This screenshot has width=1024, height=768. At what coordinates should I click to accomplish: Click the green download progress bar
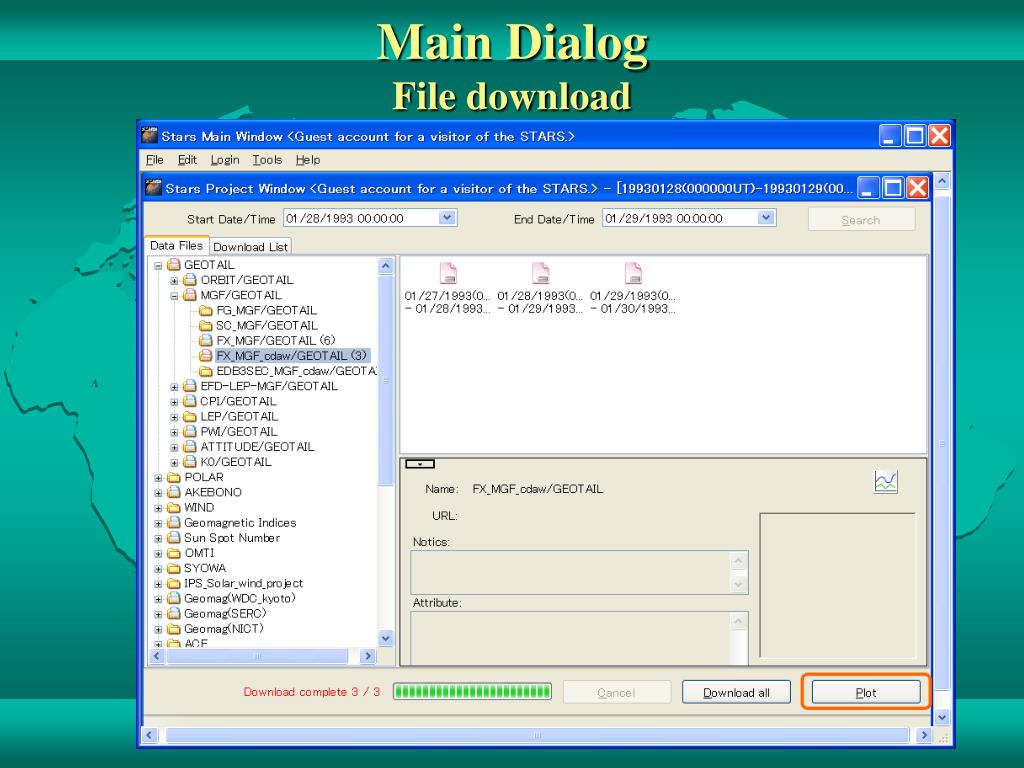[x=472, y=692]
